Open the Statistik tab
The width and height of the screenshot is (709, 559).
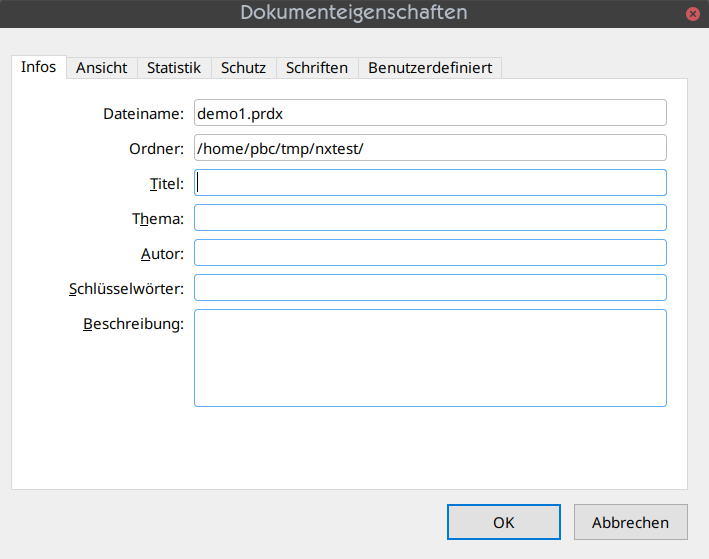(x=174, y=68)
